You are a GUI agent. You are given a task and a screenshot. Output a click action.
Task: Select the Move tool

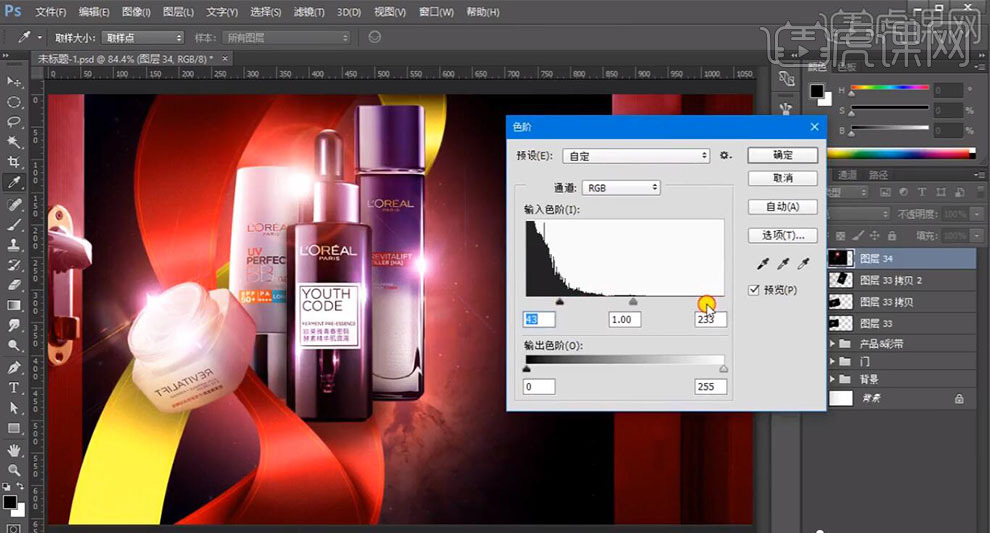coord(14,81)
